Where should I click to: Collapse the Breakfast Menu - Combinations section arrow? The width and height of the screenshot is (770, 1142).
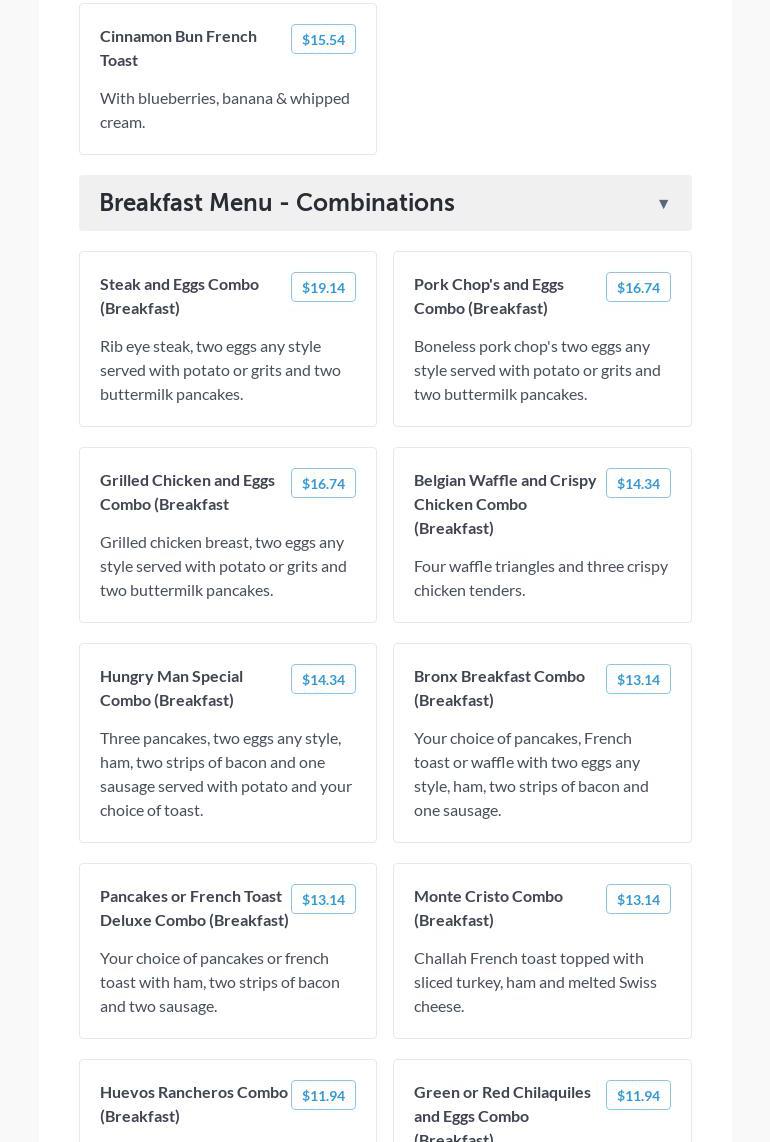[663, 204]
